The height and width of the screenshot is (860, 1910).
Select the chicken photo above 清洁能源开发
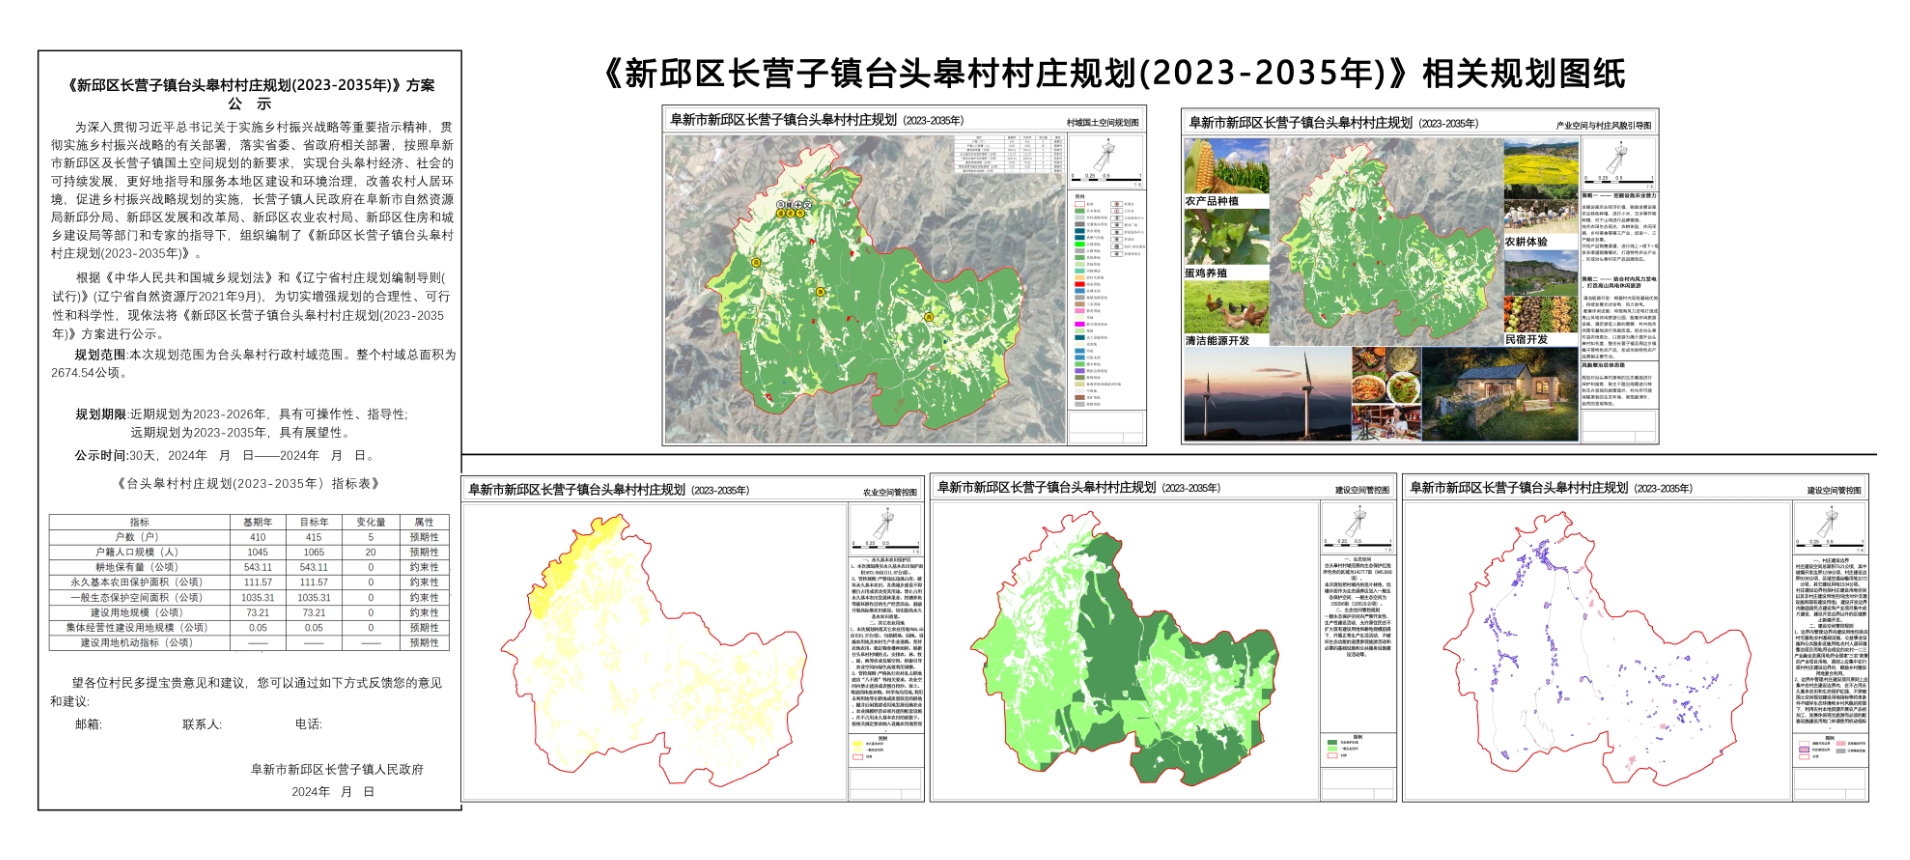(1226, 306)
